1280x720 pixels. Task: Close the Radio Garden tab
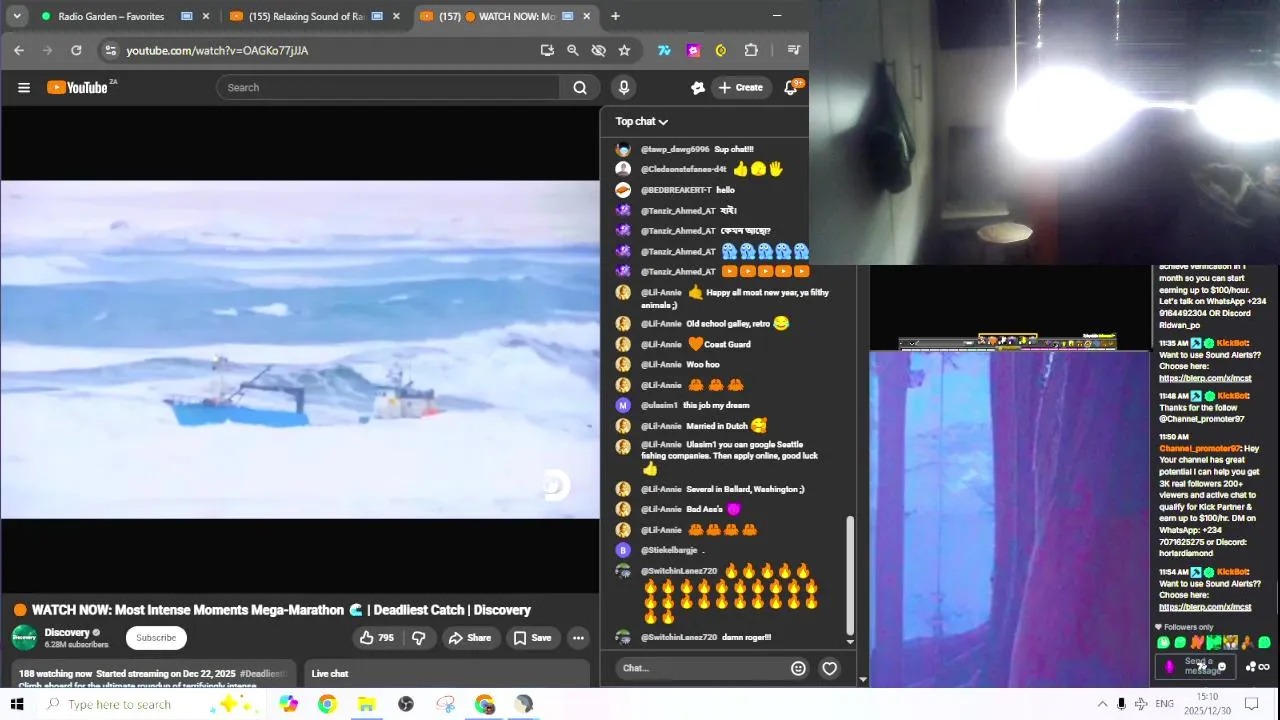pyautogui.click(x=206, y=16)
